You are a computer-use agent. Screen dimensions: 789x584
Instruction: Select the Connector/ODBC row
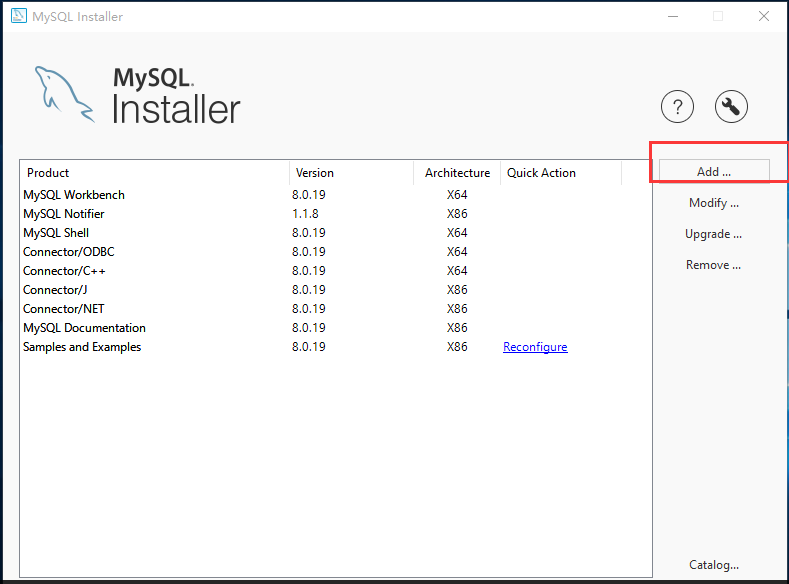point(336,252)
